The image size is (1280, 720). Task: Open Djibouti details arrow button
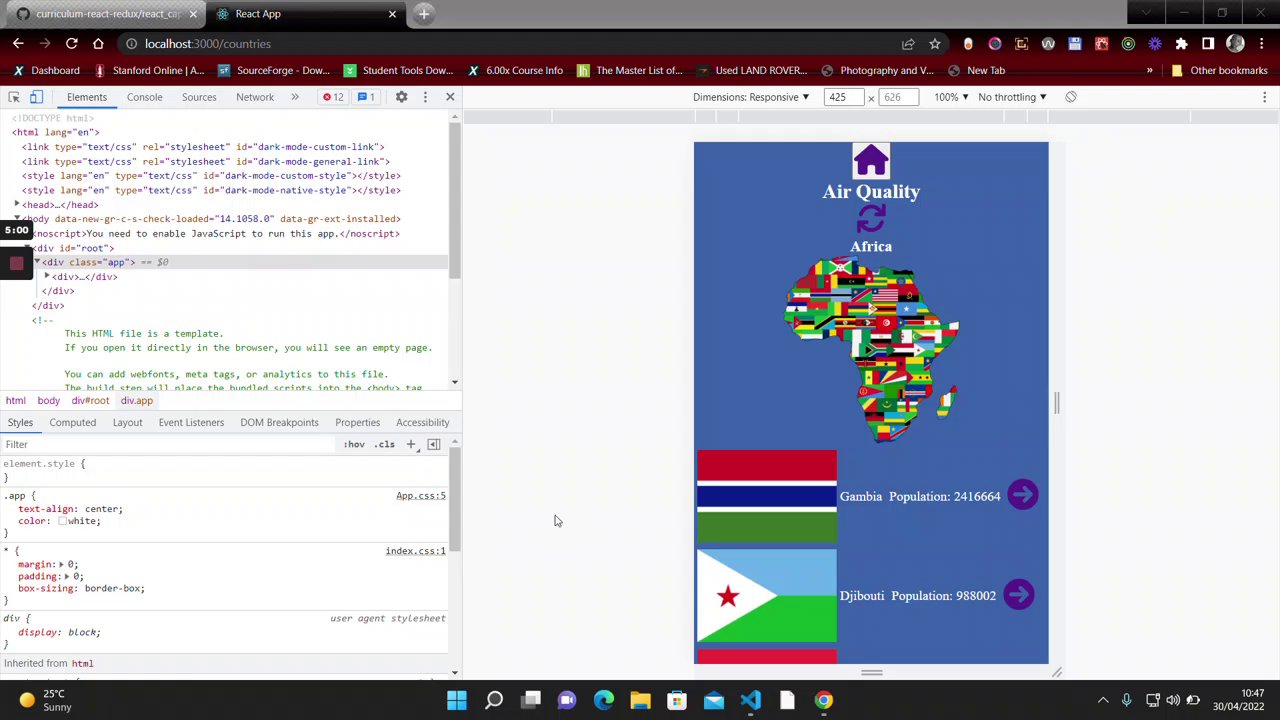click(x=1019, y=595)
